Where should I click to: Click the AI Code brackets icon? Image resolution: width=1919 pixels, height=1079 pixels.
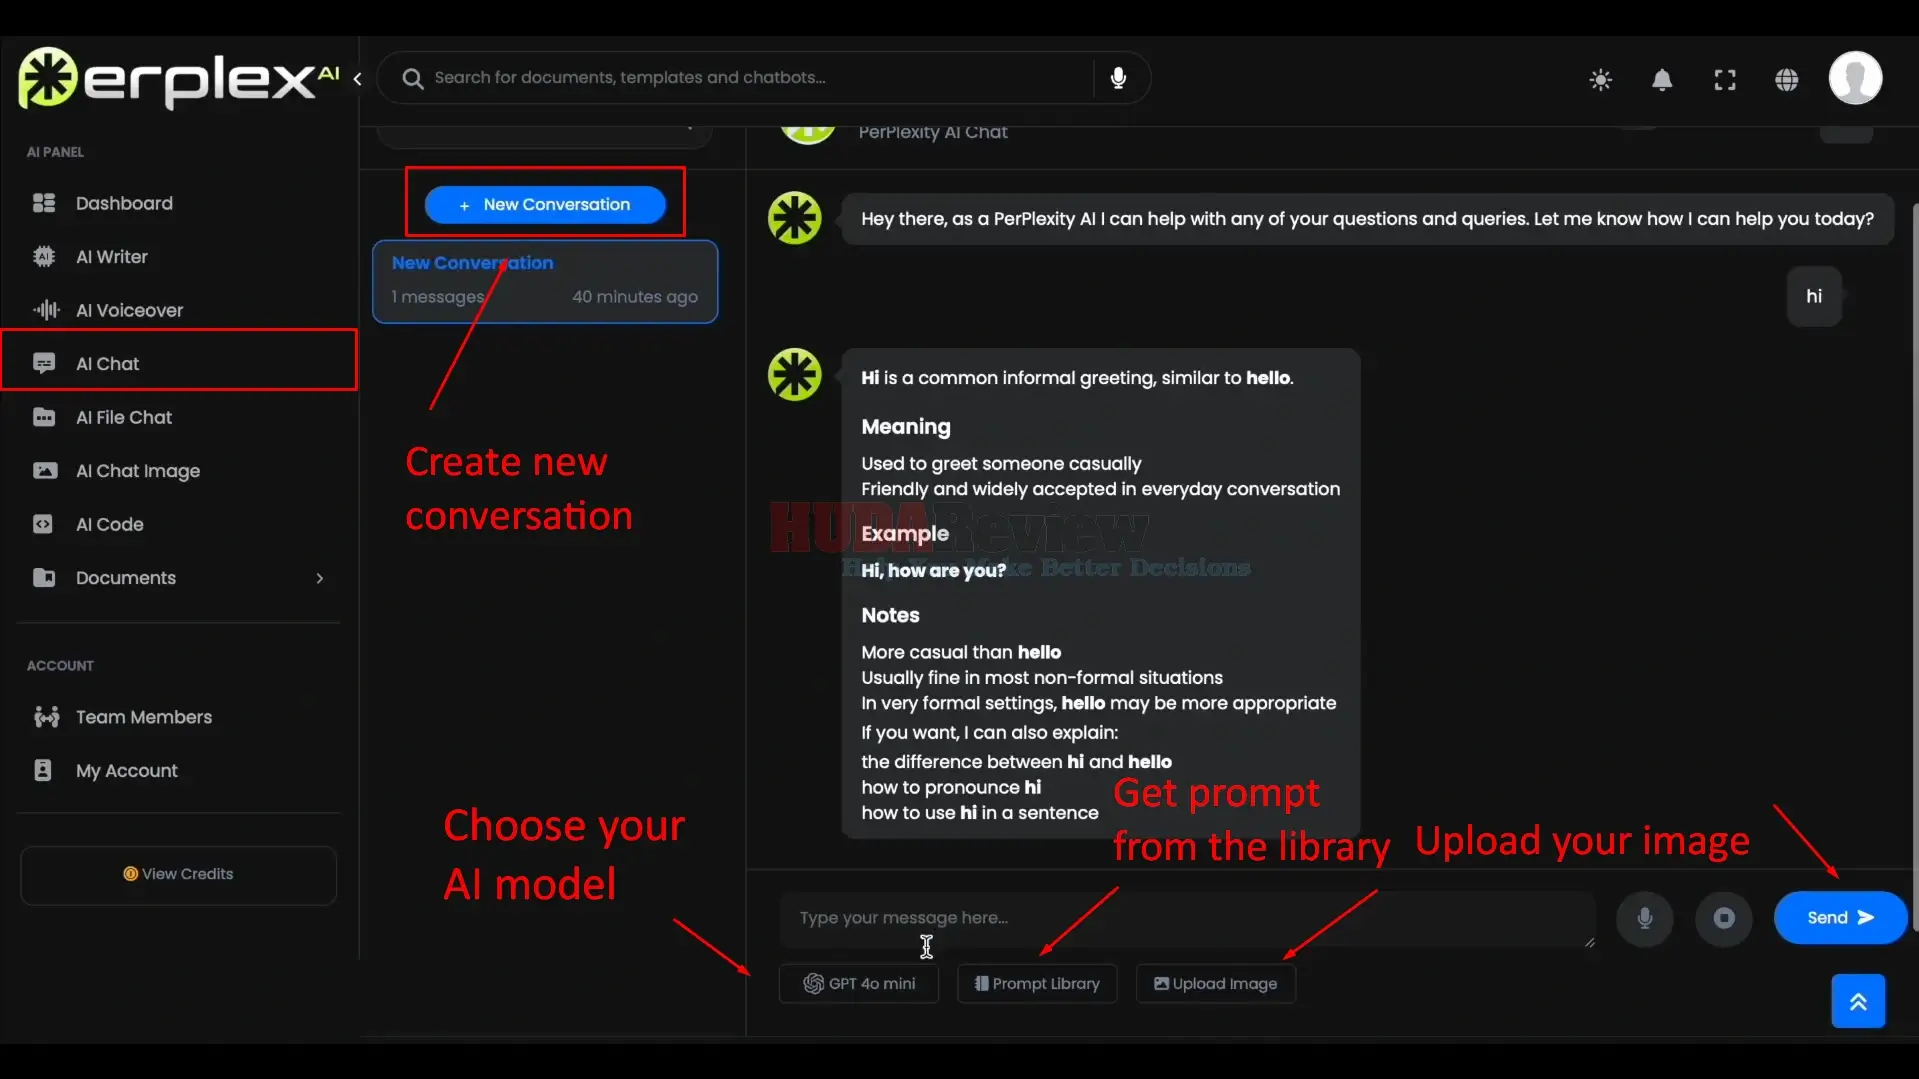coord(43,524)
